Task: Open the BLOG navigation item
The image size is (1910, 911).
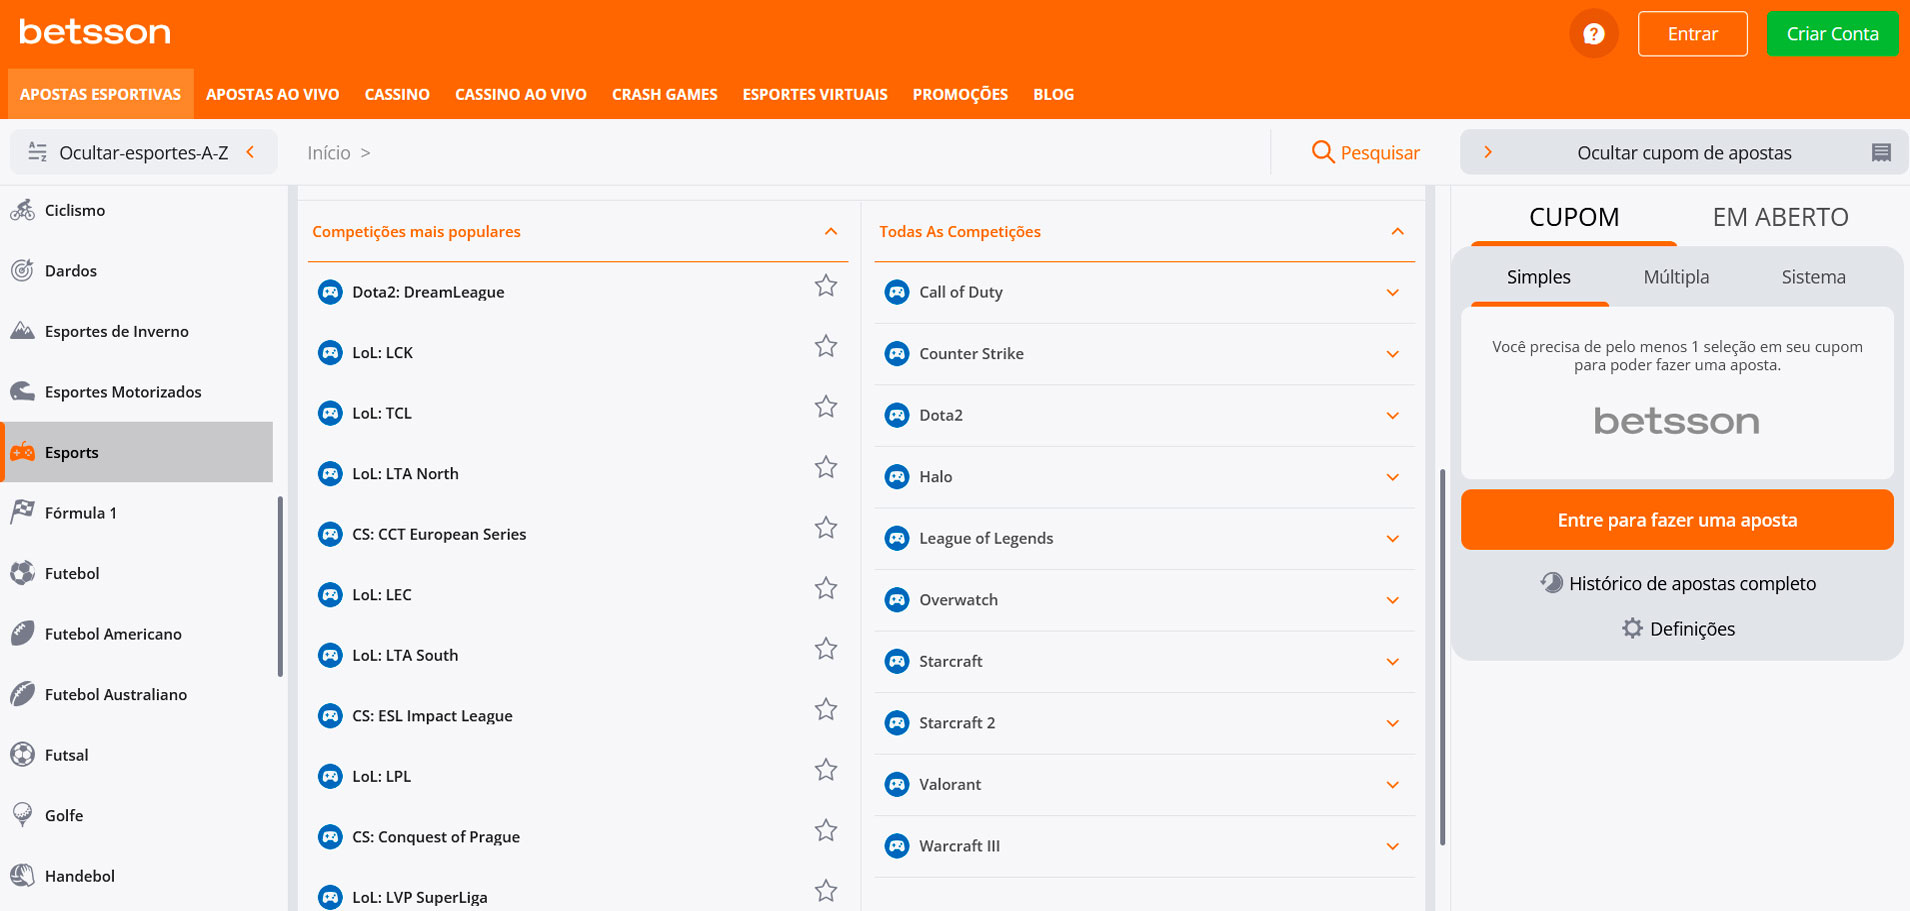Action: click(1053, 94)
